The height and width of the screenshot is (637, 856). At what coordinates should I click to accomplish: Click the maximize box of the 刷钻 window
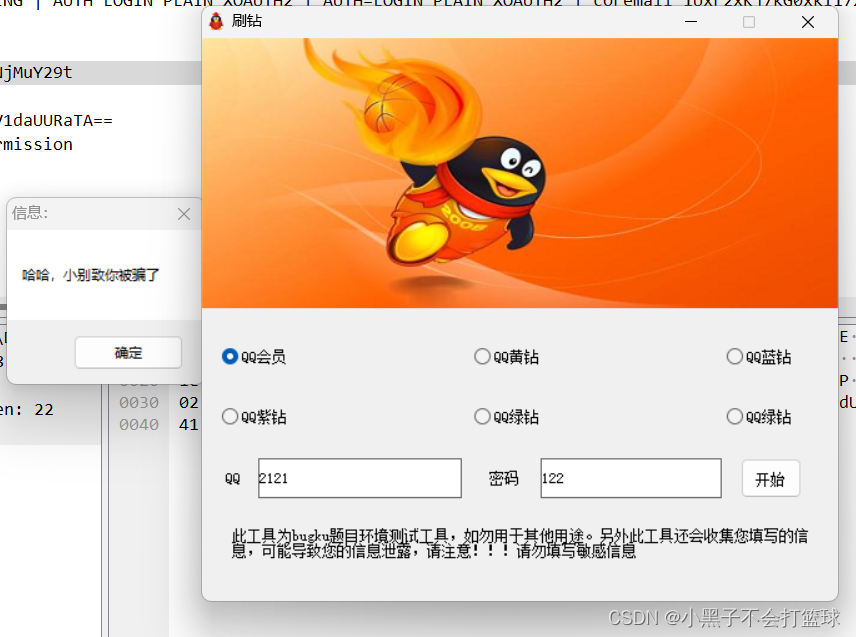[749, 22]
